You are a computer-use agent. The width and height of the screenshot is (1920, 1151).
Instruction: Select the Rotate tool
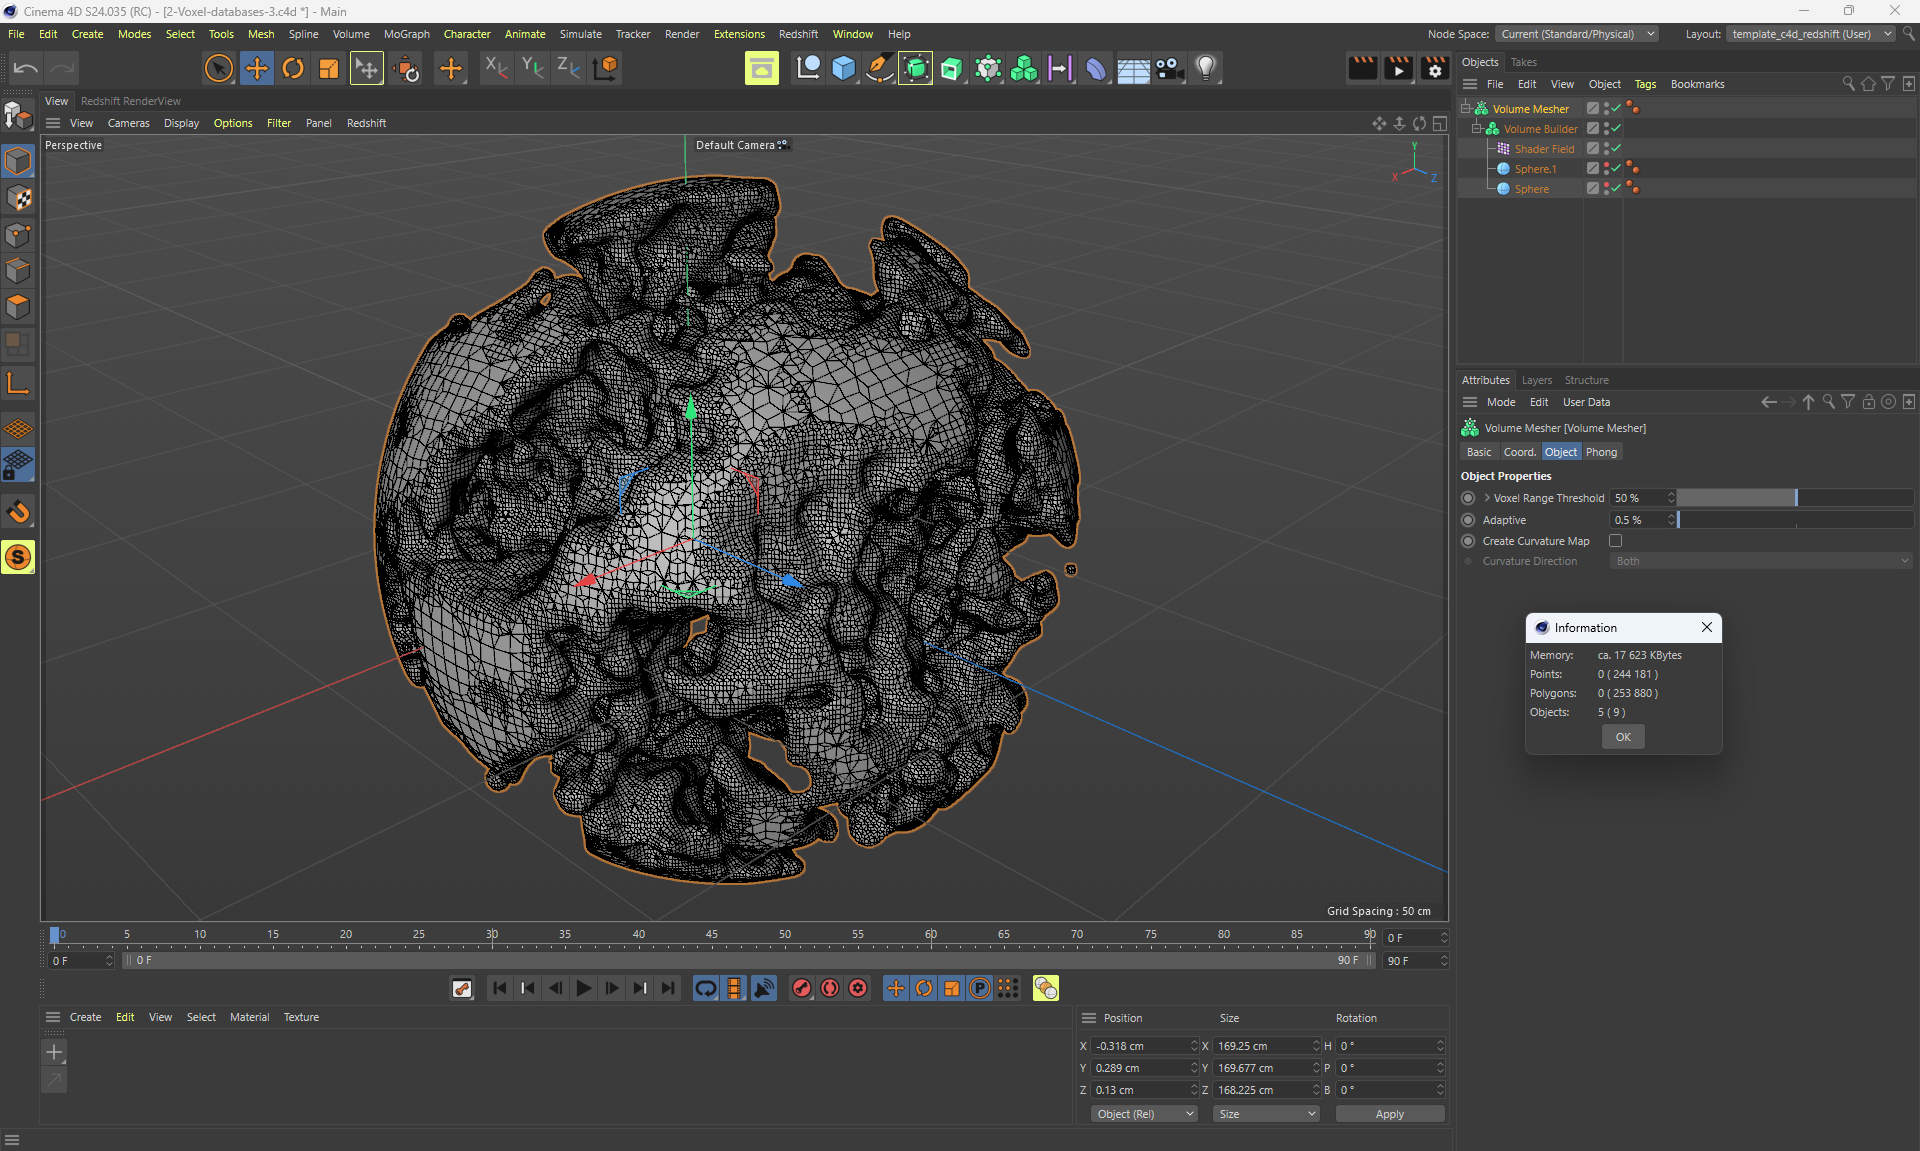click(293, 68)
